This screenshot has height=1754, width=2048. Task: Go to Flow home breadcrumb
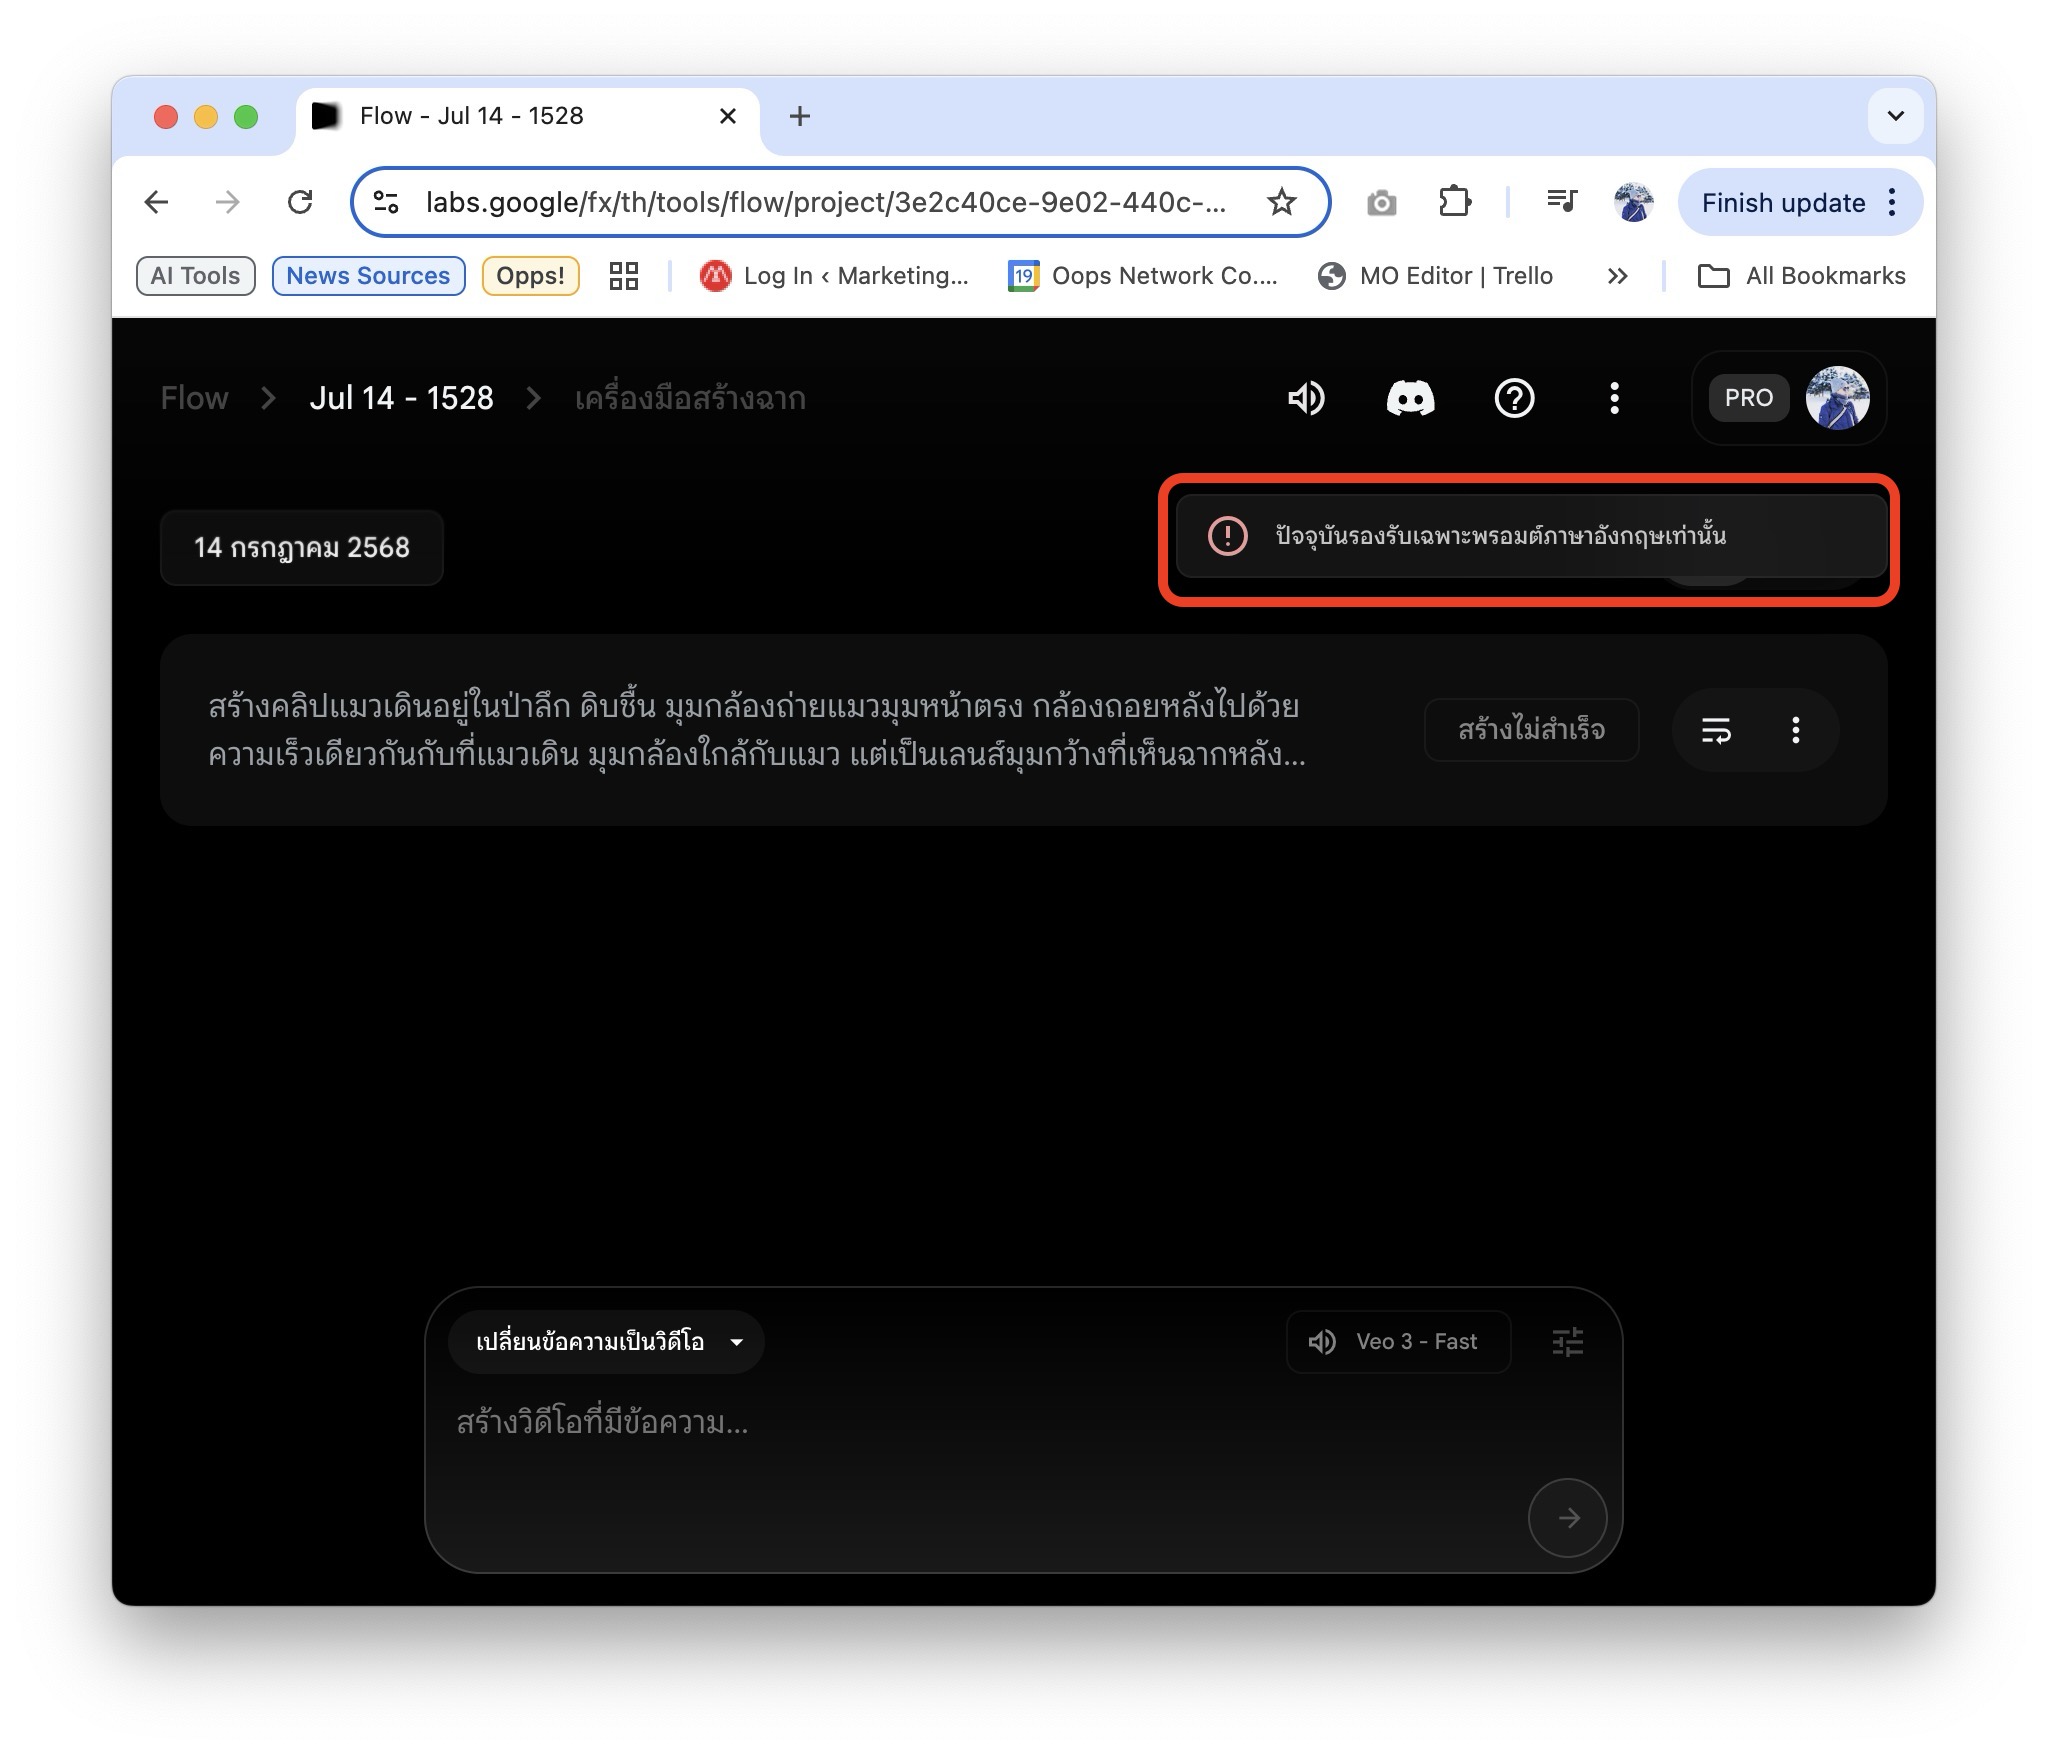(x=194, y=398)
